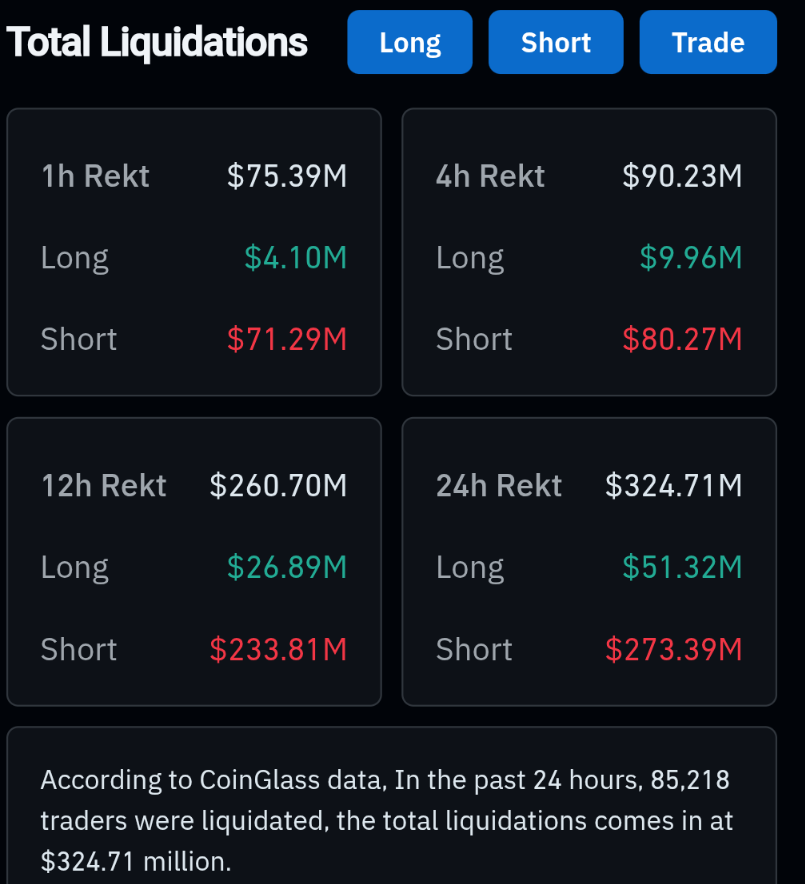This screenshot has height=884, width=805.
Task: Select the 24h Rekt label
Action: pos(499,486)
